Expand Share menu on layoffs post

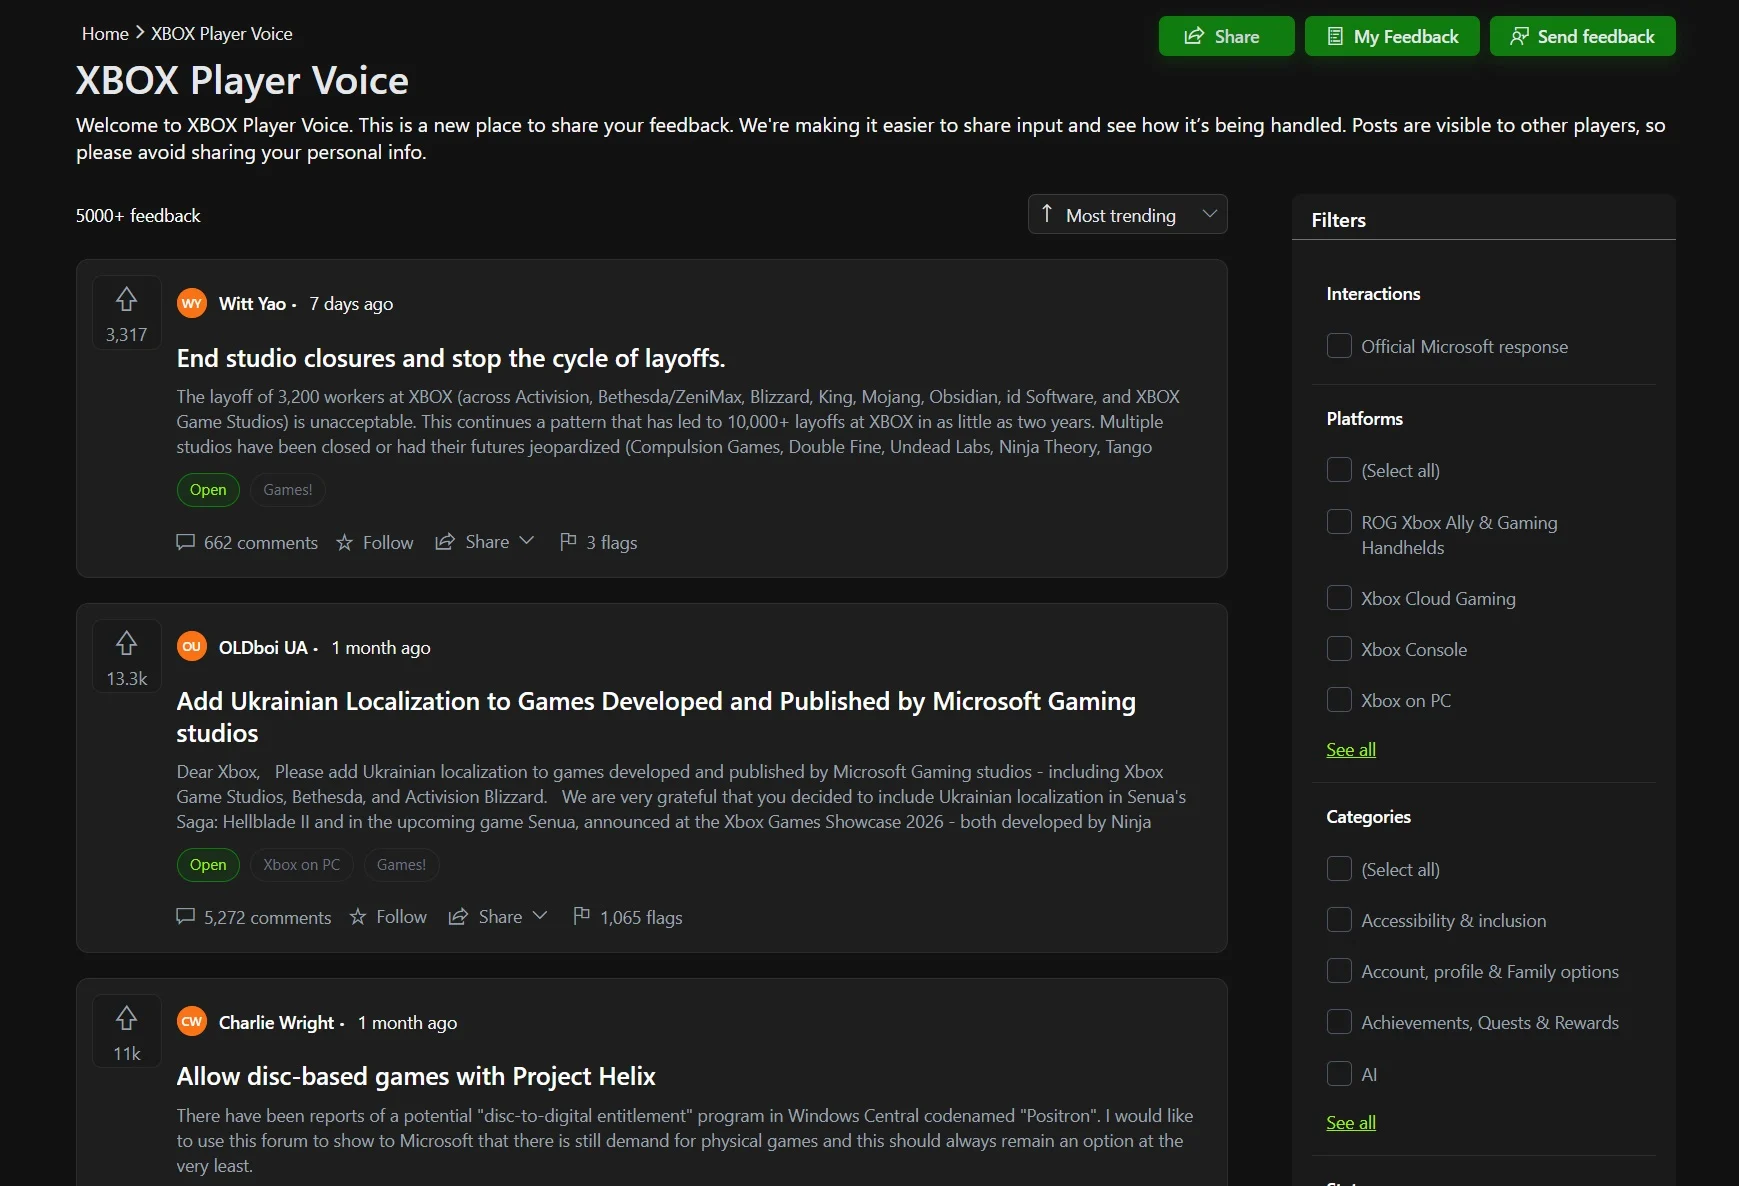485,542
